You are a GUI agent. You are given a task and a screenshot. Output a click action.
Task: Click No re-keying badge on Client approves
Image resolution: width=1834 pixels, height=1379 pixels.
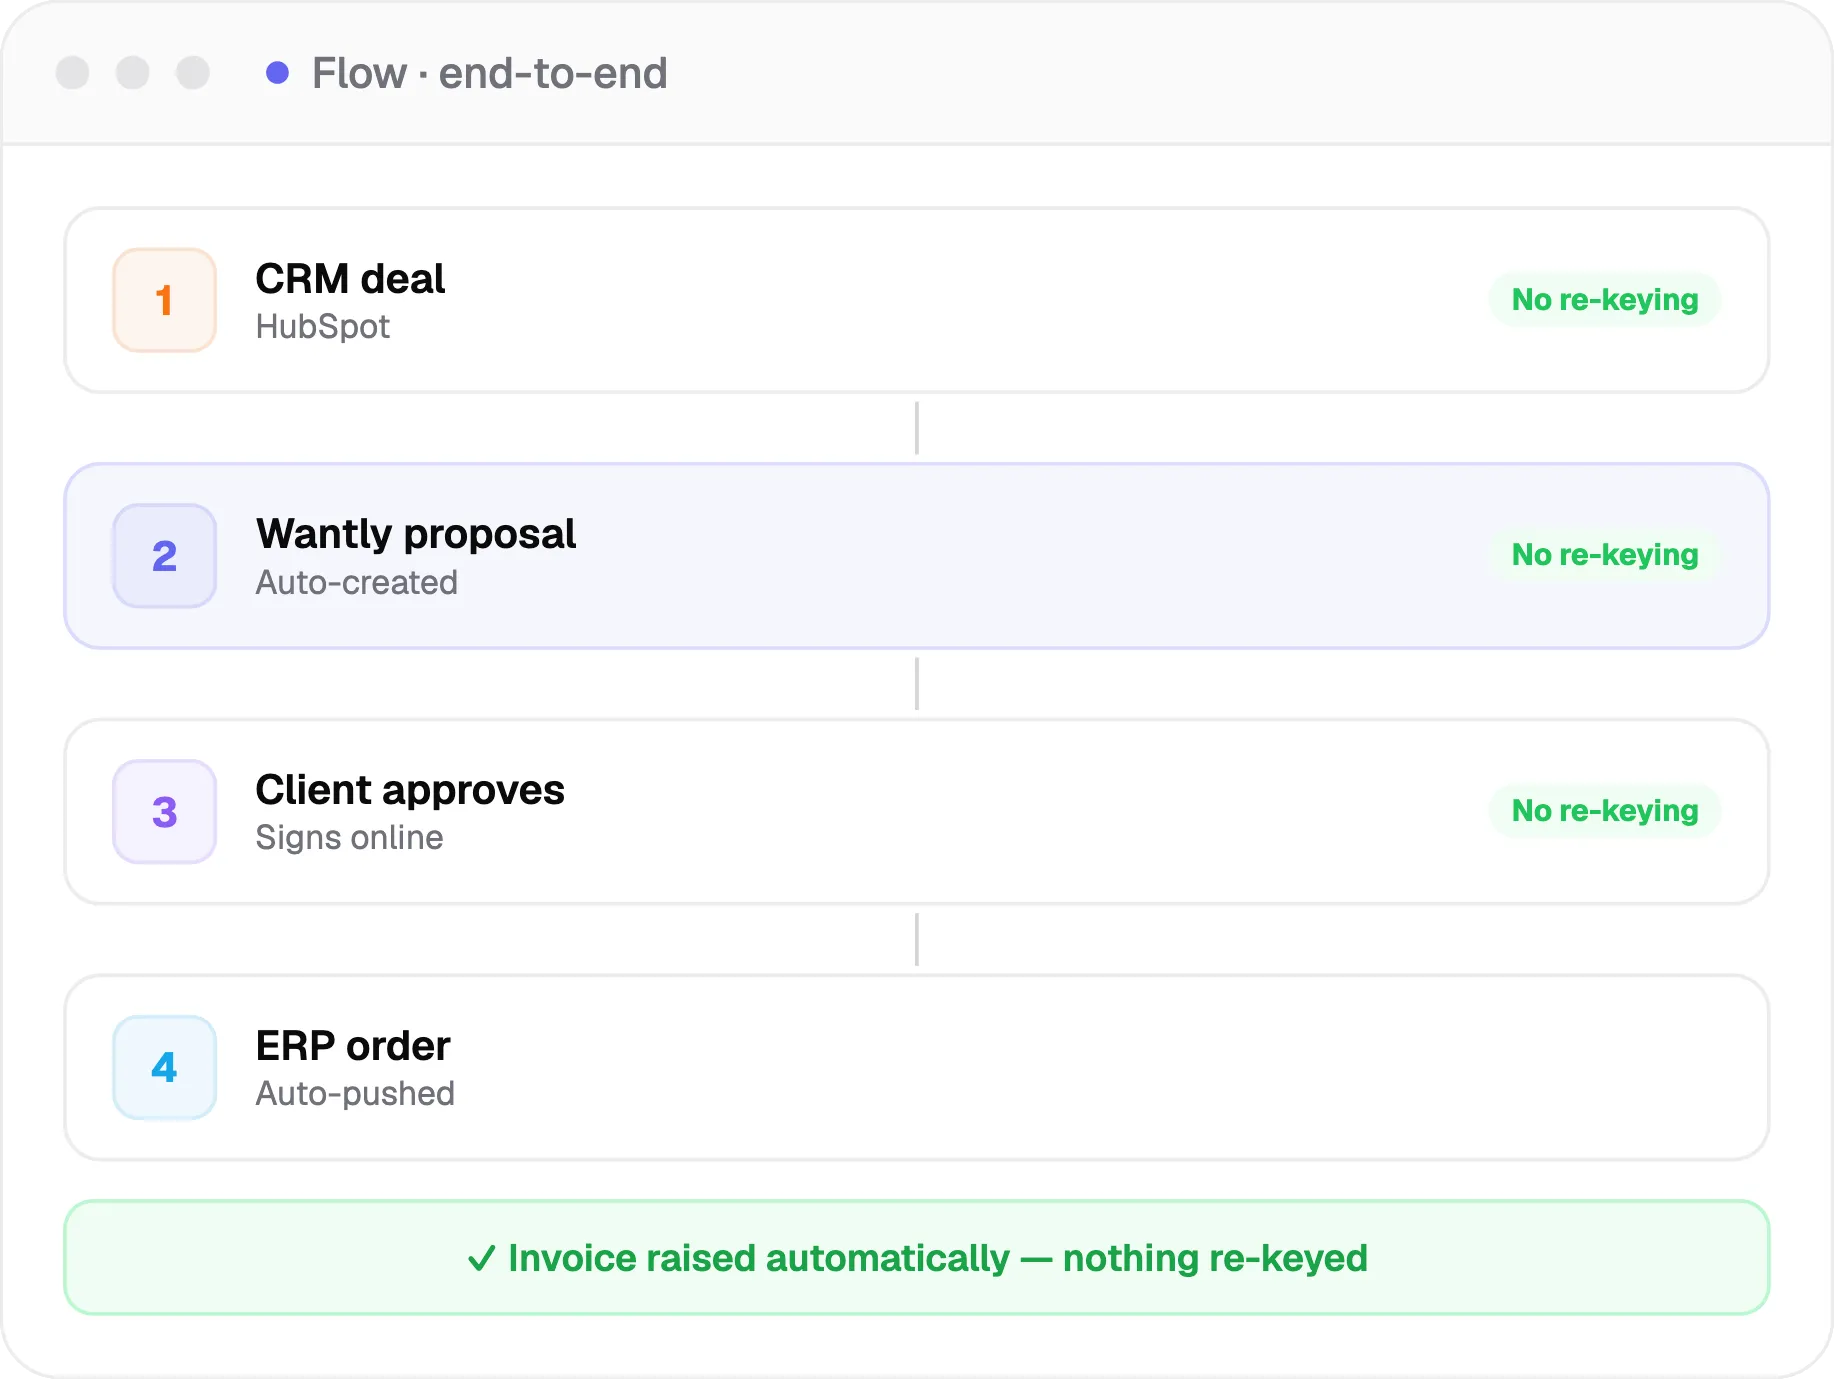click(1605, 811)
